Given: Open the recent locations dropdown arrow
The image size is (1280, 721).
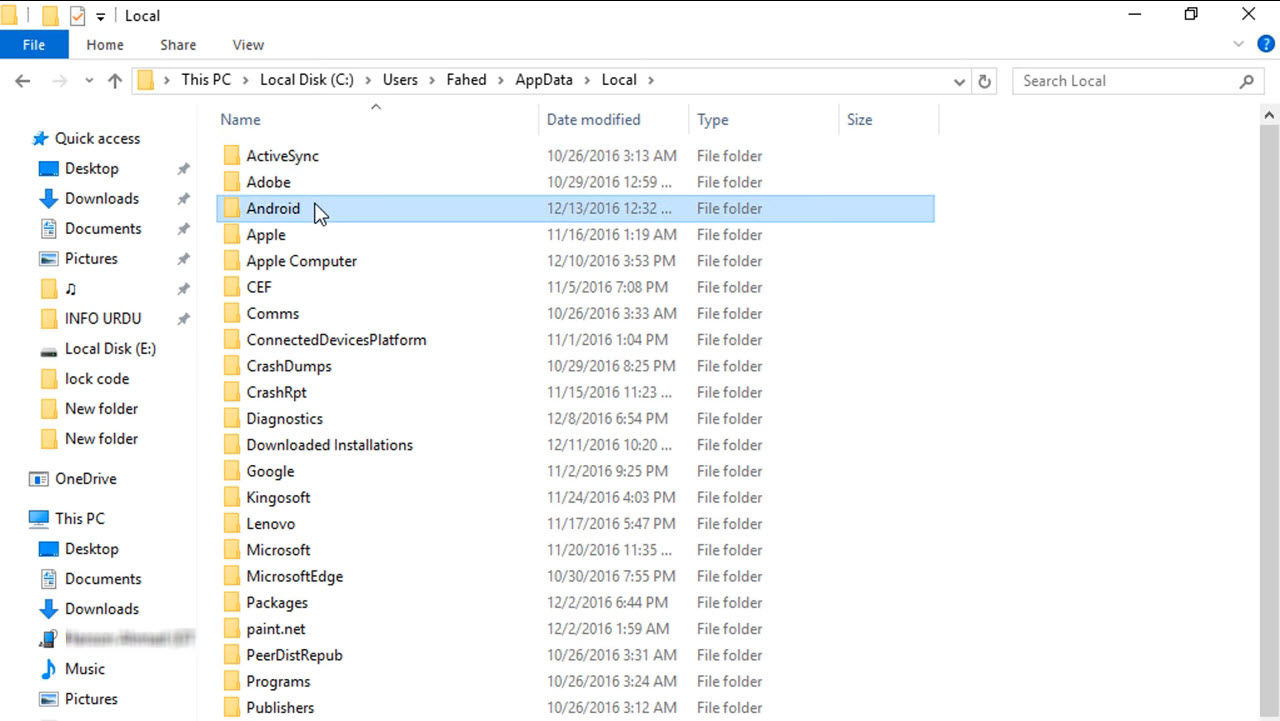Looking at the screenshot, I should coord(89,81).
